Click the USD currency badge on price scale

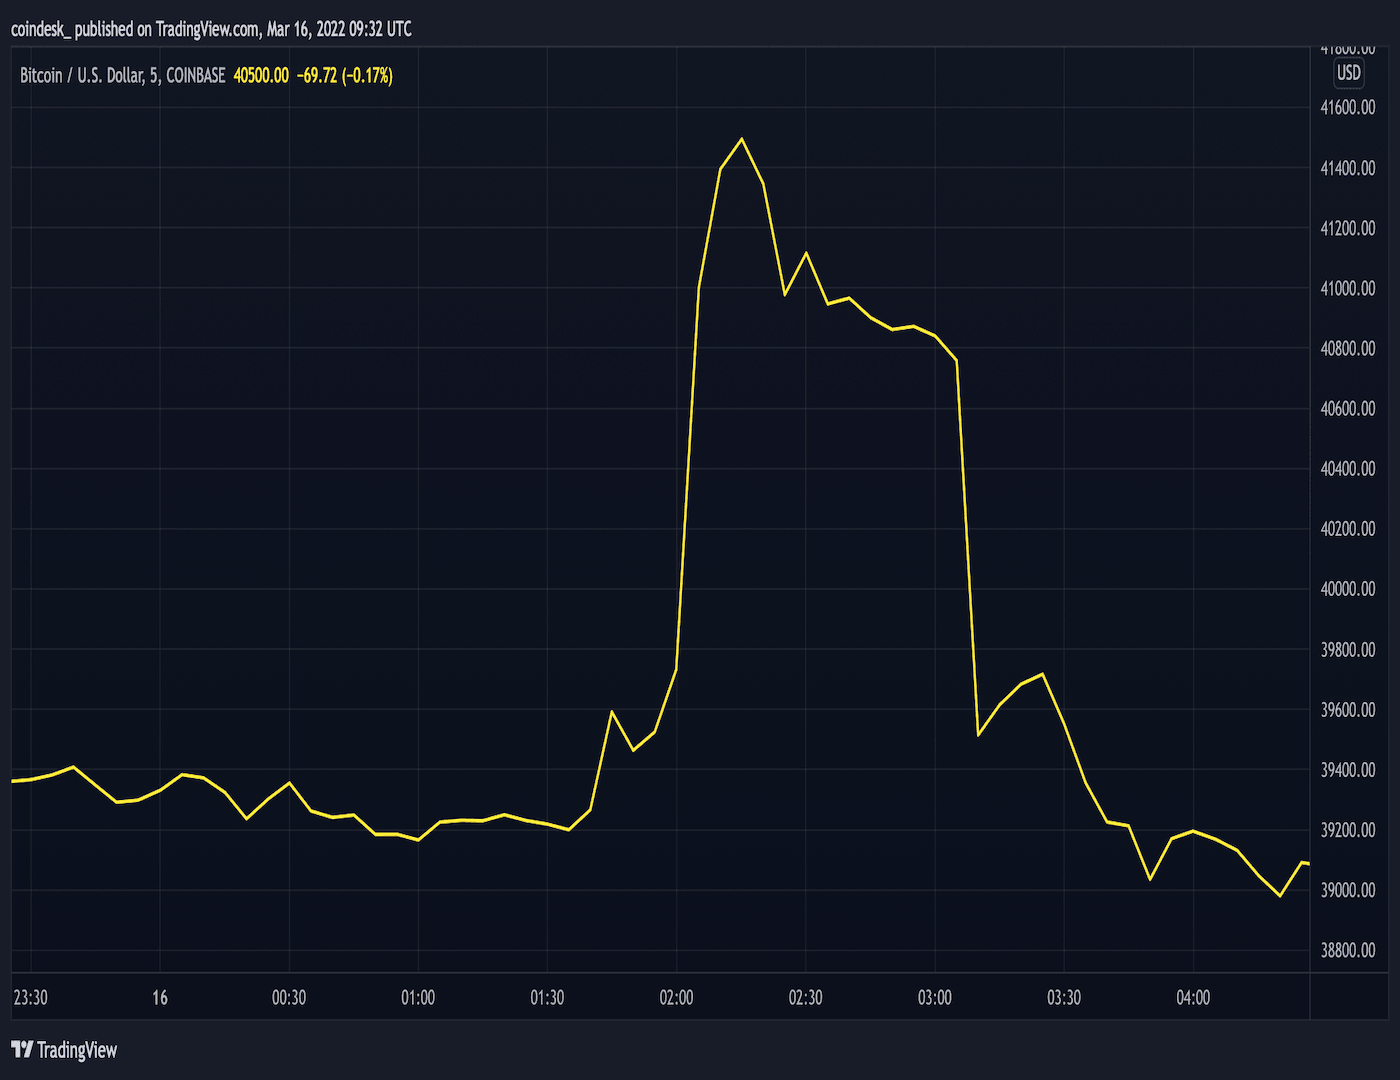point(1348,73)
